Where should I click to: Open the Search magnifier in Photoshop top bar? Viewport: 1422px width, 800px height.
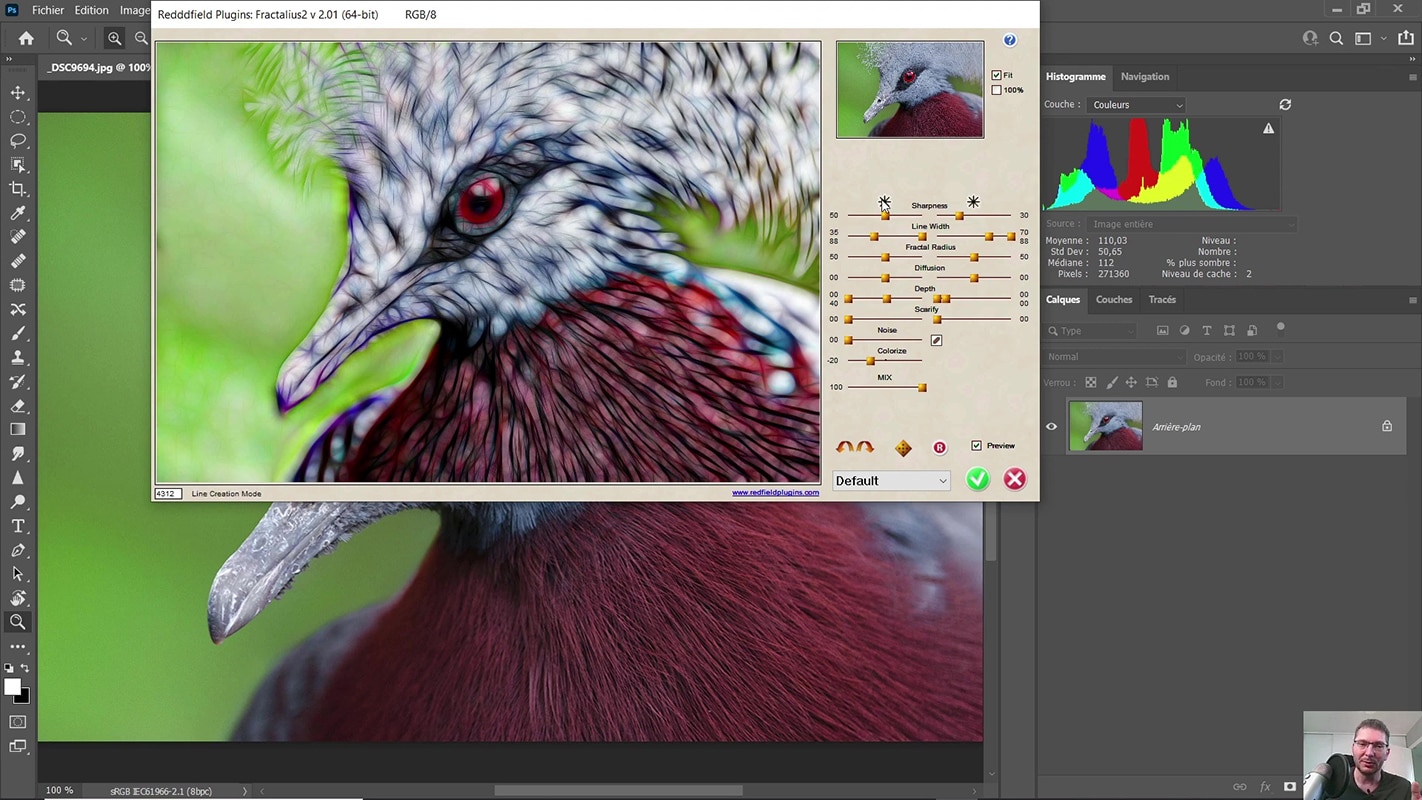(1336, 38)
